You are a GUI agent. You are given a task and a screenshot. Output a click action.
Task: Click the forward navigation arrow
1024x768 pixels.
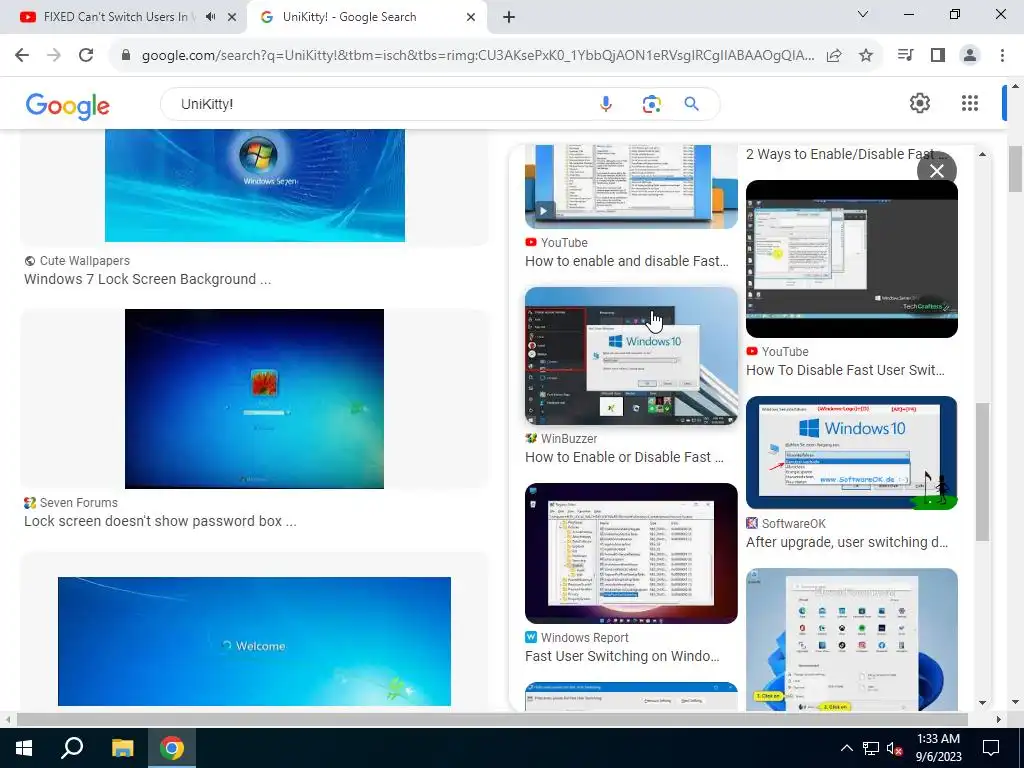(x=54, y=56)
